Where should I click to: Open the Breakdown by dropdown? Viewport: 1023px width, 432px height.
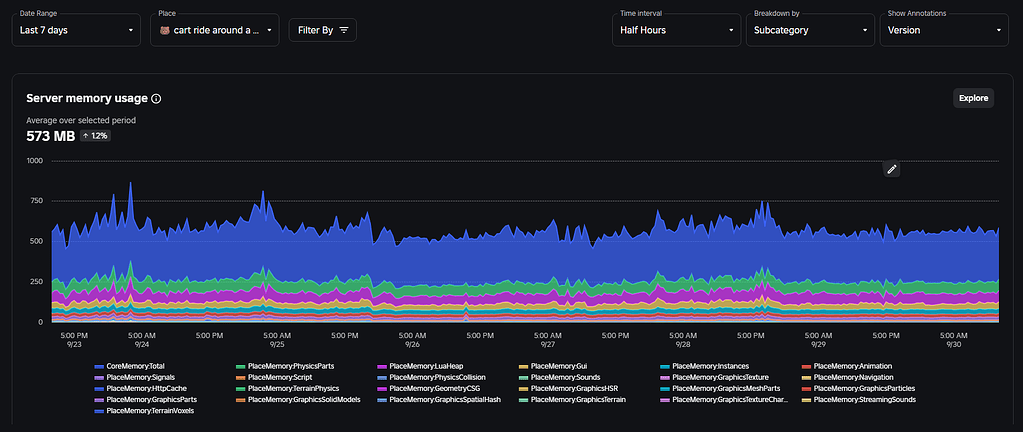pos(810,30)
